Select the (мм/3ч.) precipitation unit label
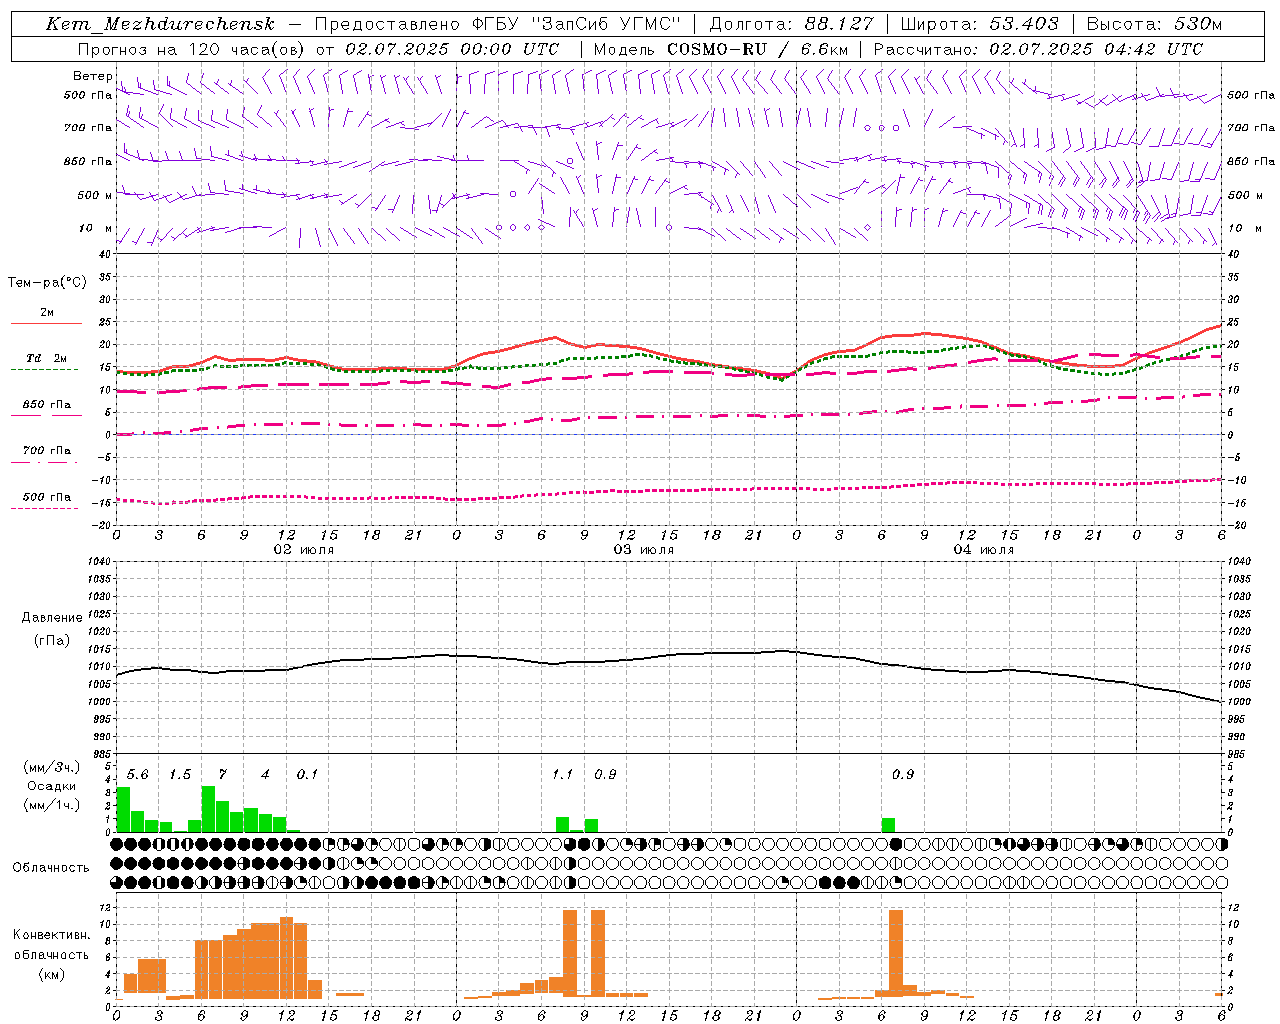The height and width of the screenshot is (1024, 1280). [x=52, y=767]
